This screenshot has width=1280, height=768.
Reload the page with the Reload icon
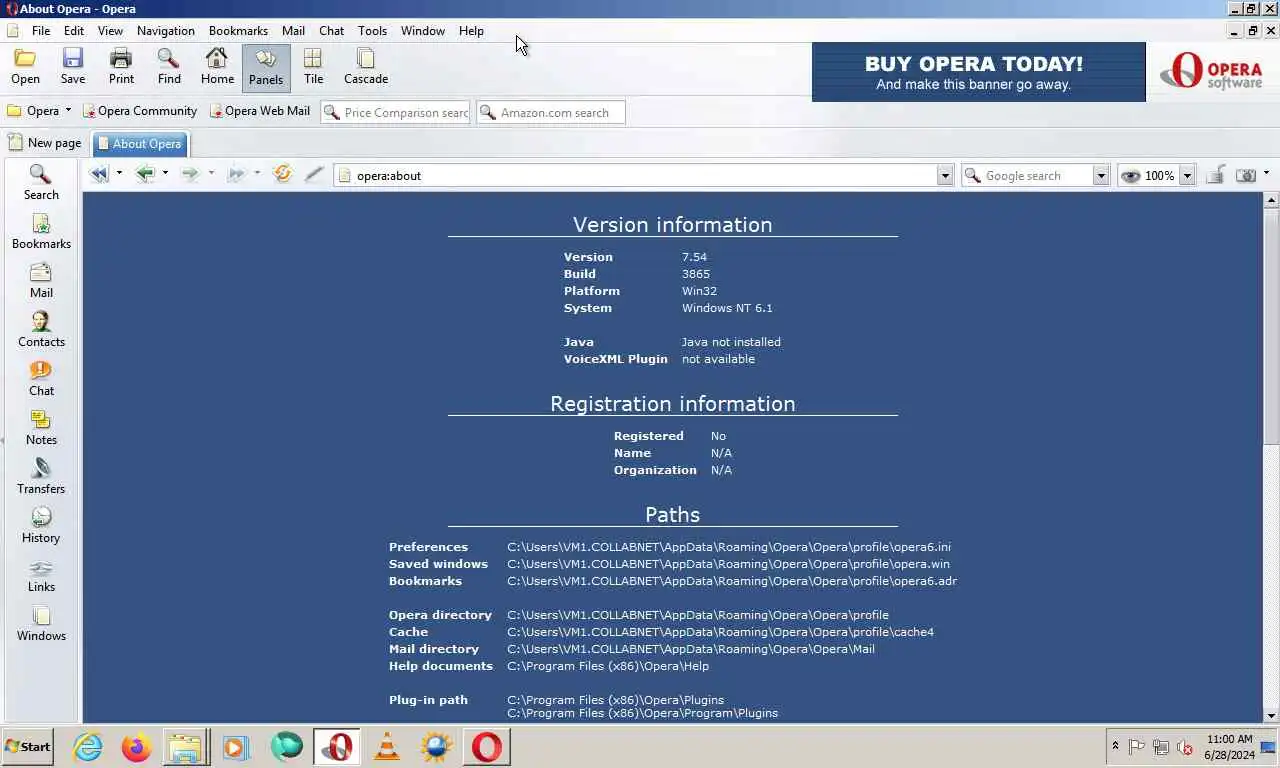coord(283,174)
